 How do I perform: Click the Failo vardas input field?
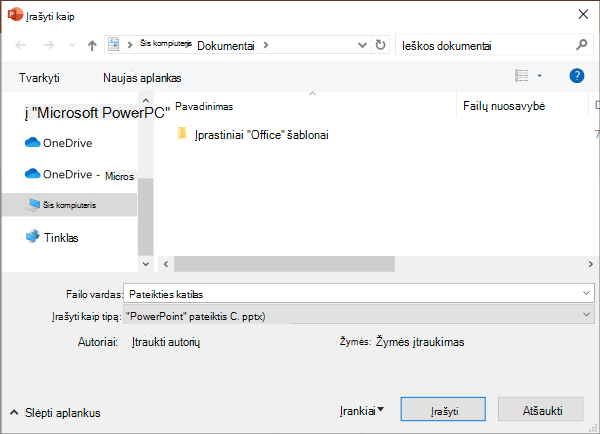tap(359, 294)
